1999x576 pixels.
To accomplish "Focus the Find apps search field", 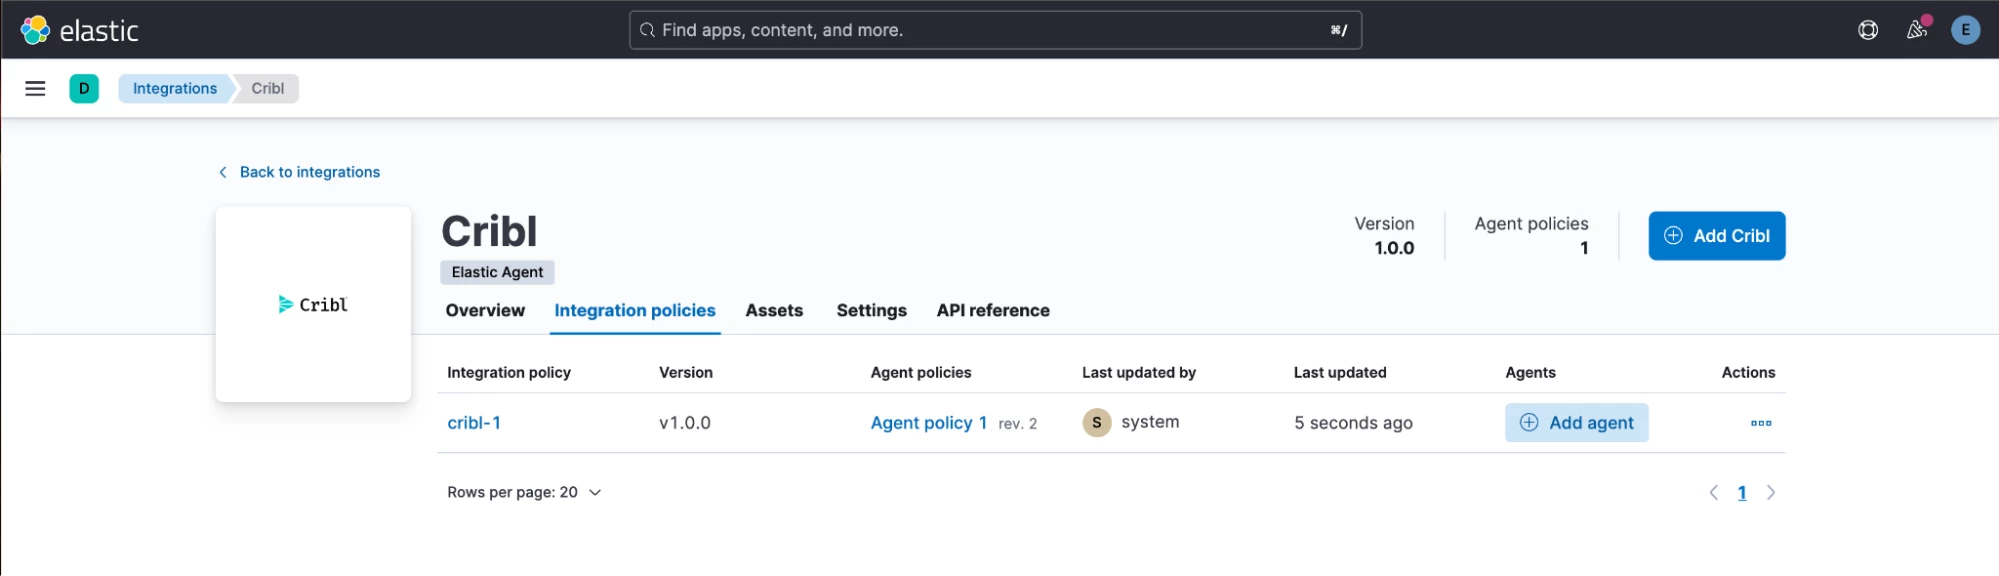I will [x=995, y=30].
